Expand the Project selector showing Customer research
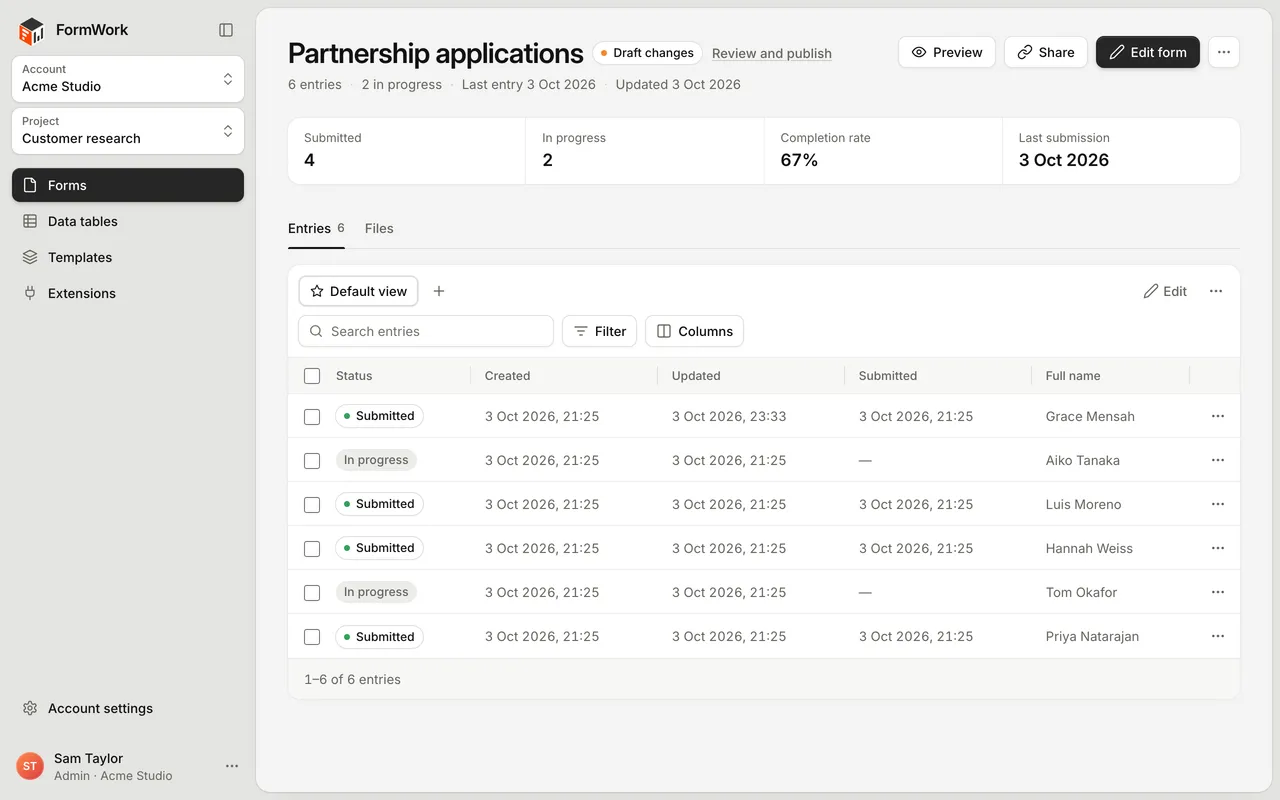 [x=128, y=131]
